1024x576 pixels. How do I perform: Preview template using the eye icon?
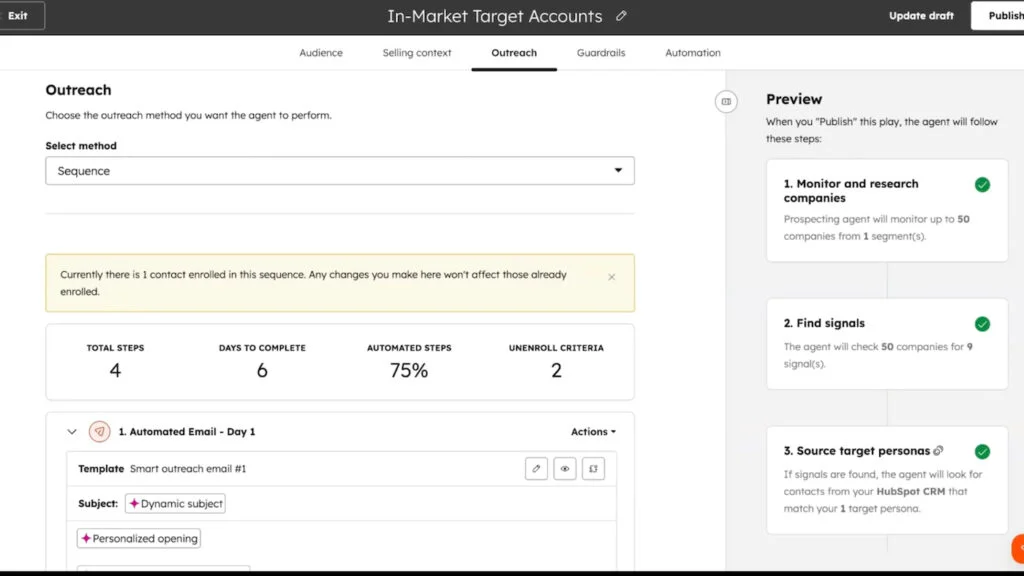(565, 469)
